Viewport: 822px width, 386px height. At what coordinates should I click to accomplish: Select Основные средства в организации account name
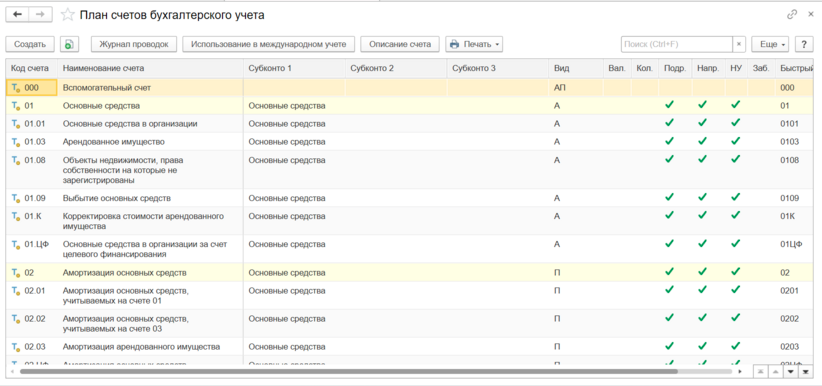coord(130,124)
